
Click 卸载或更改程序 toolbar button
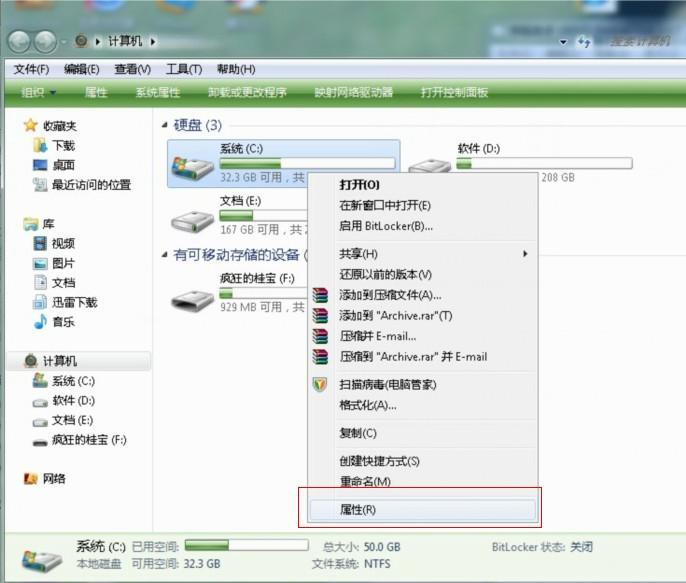click(247, 92)
